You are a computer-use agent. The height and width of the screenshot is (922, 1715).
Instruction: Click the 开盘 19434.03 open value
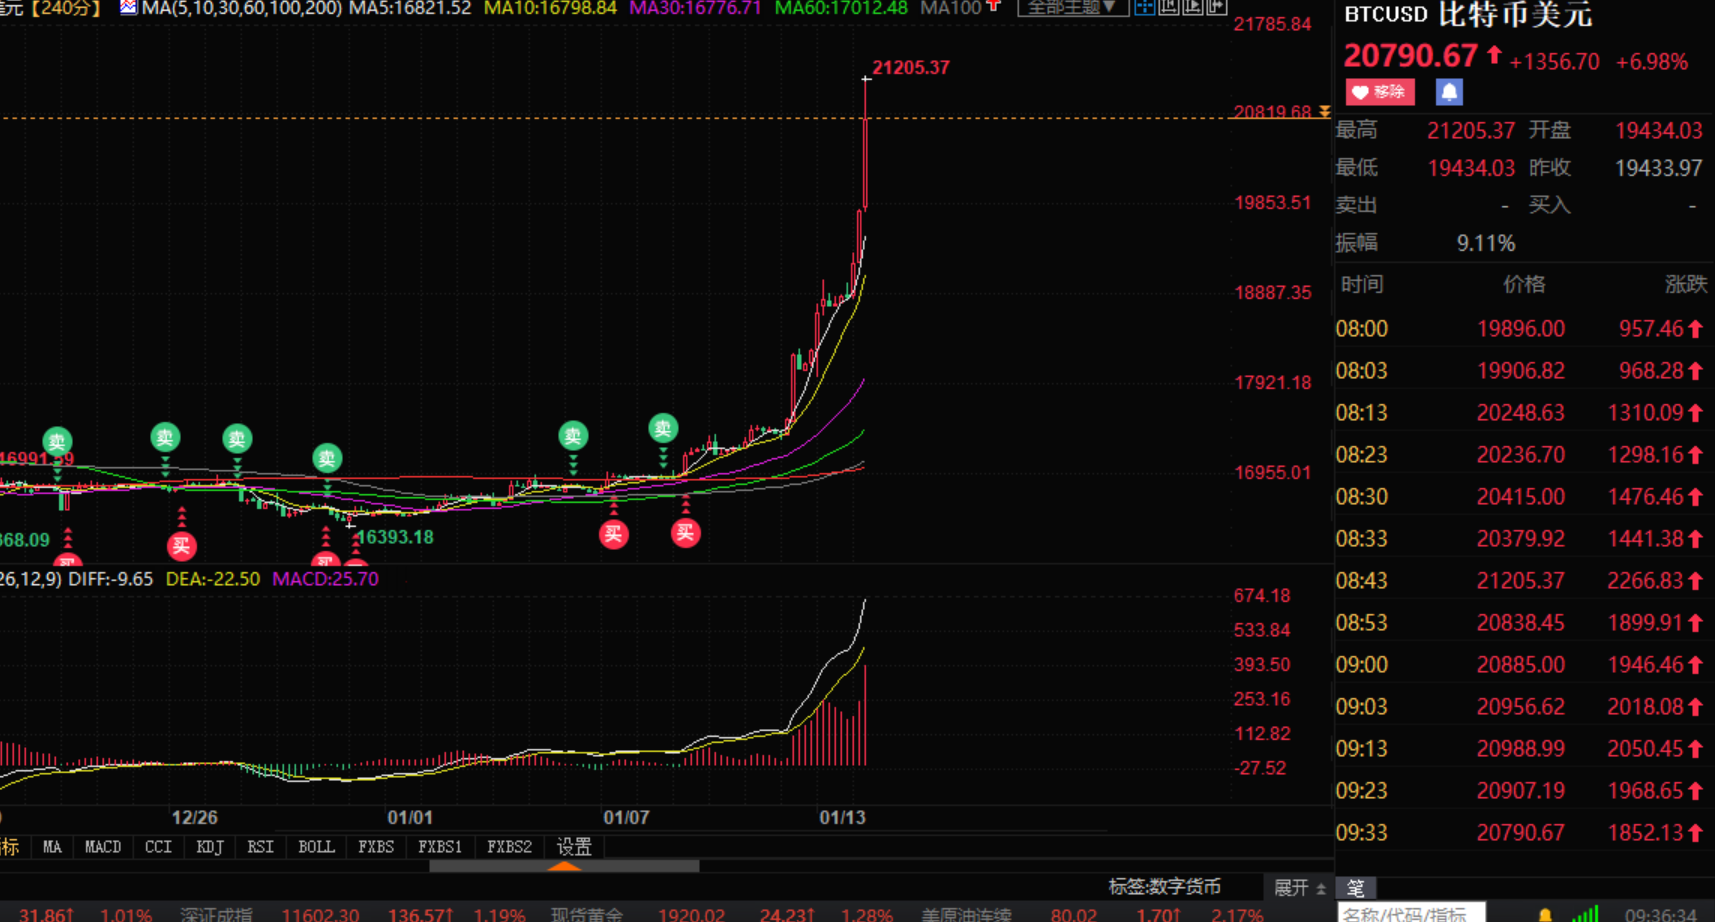[1659, 131]
